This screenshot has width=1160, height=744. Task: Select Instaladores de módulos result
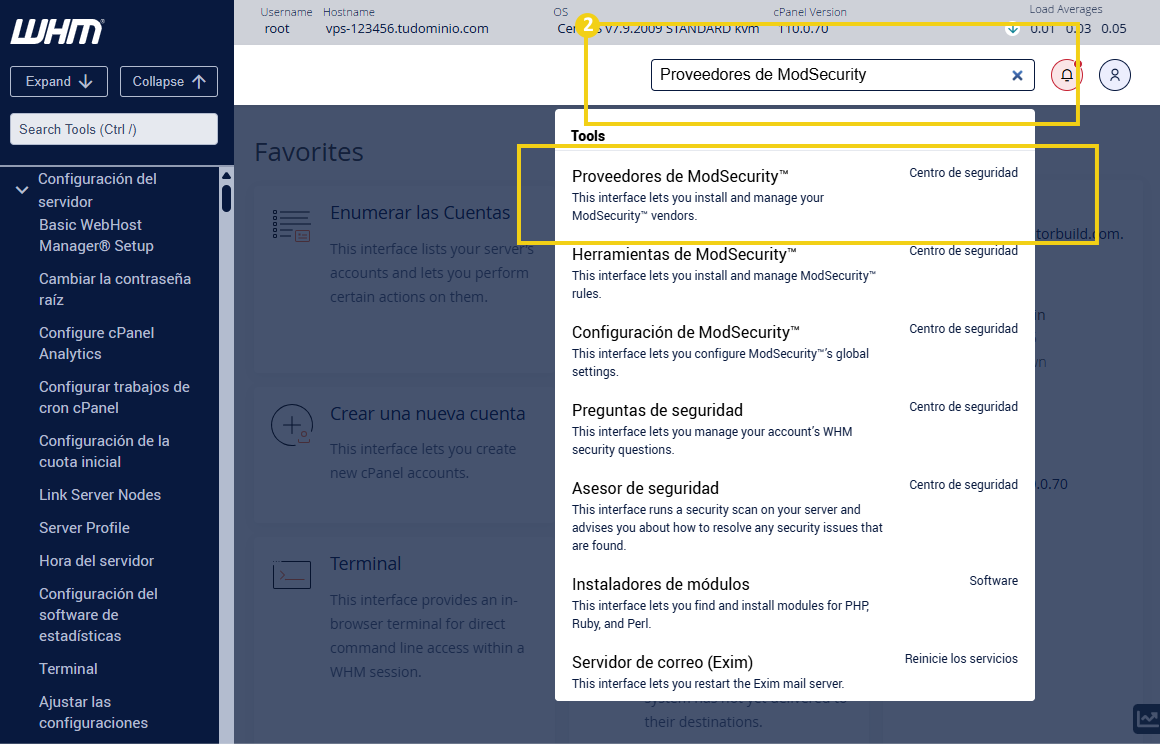tap(795, 603)
